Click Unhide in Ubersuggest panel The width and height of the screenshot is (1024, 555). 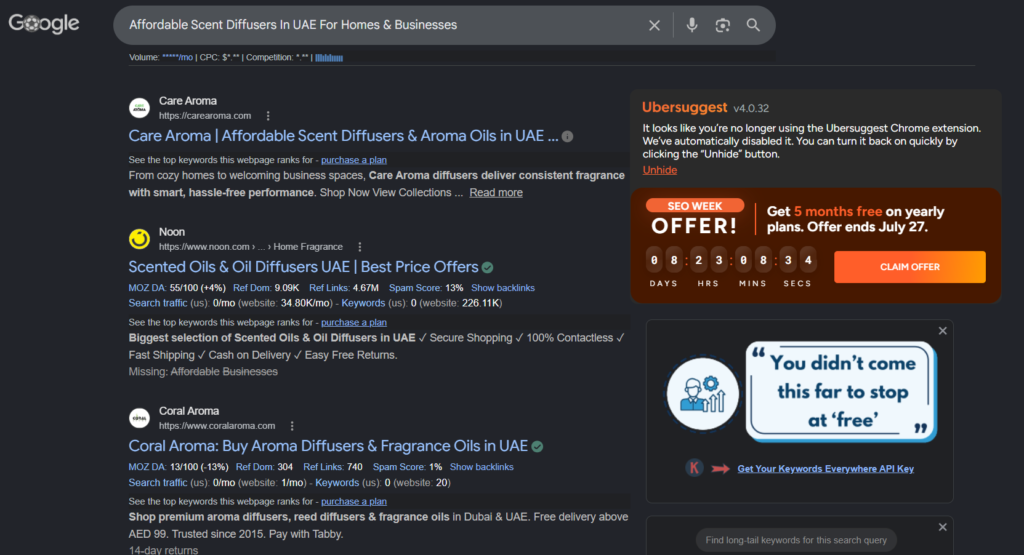[660, 170]
